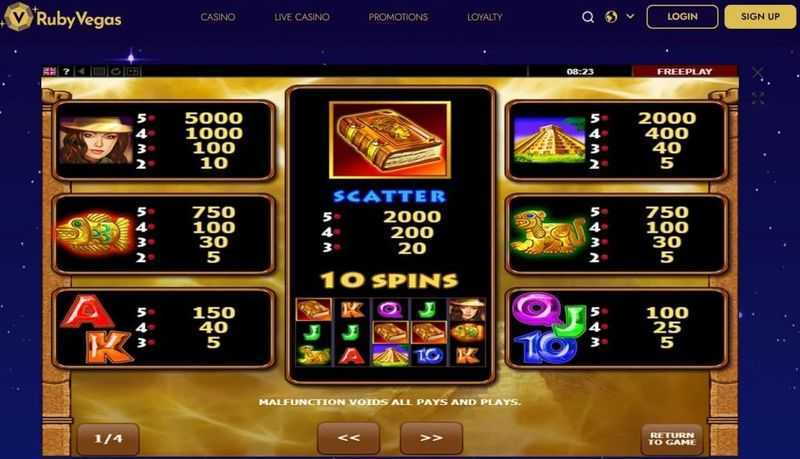The width and height of the screenshot is (800, 459).
Task: Click Return to Game button
Action: click(x=672, y=439)
